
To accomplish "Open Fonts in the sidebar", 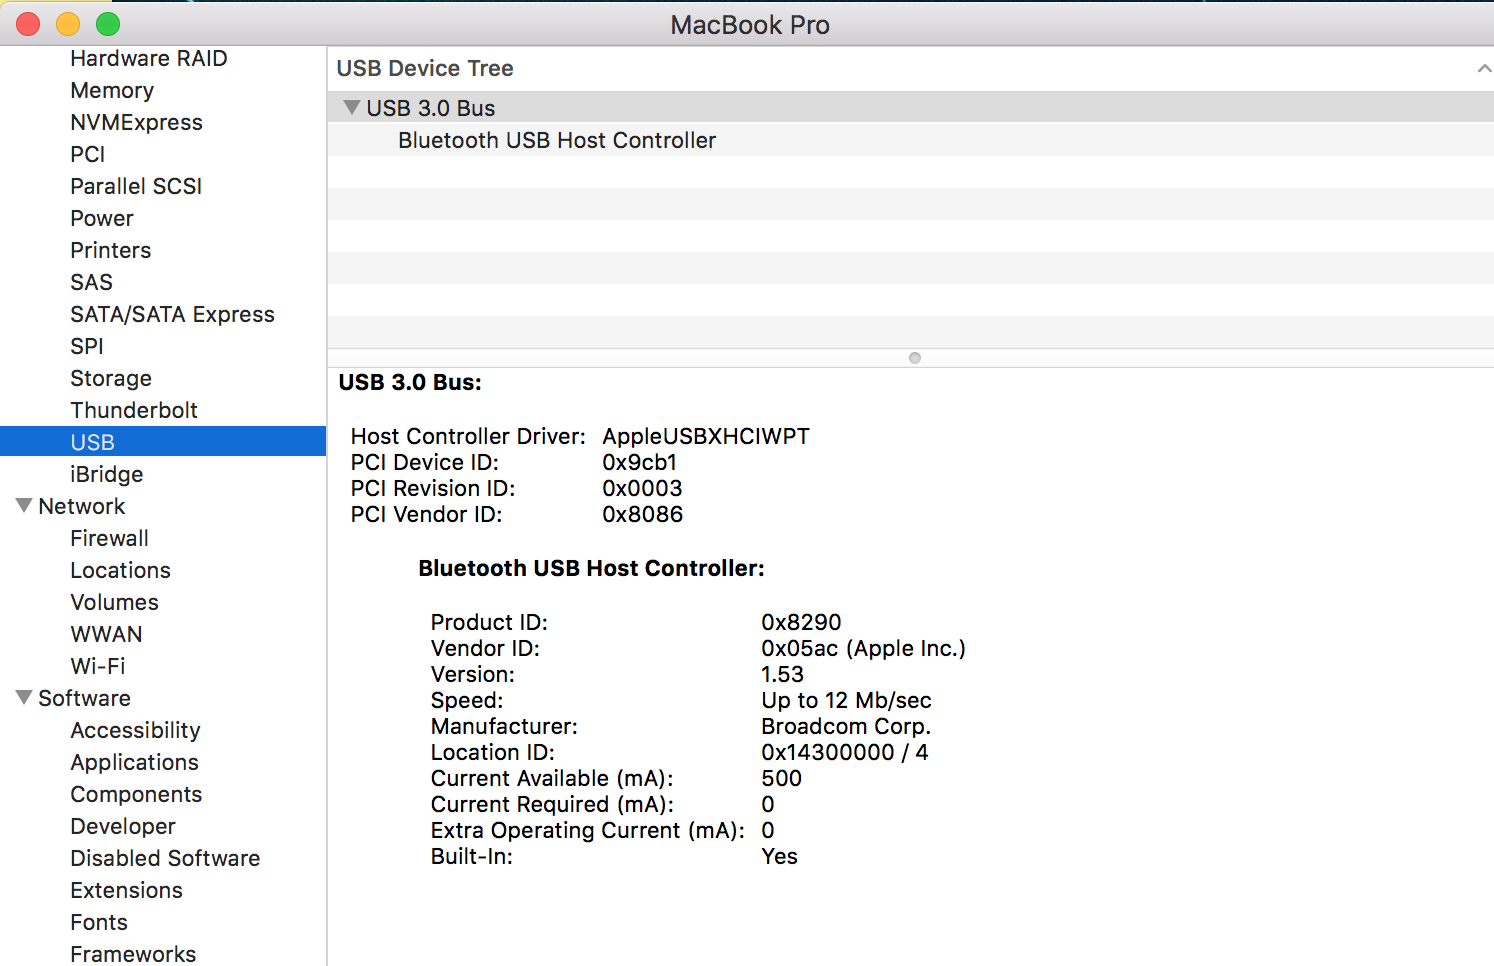I will [x=99, y=922].
